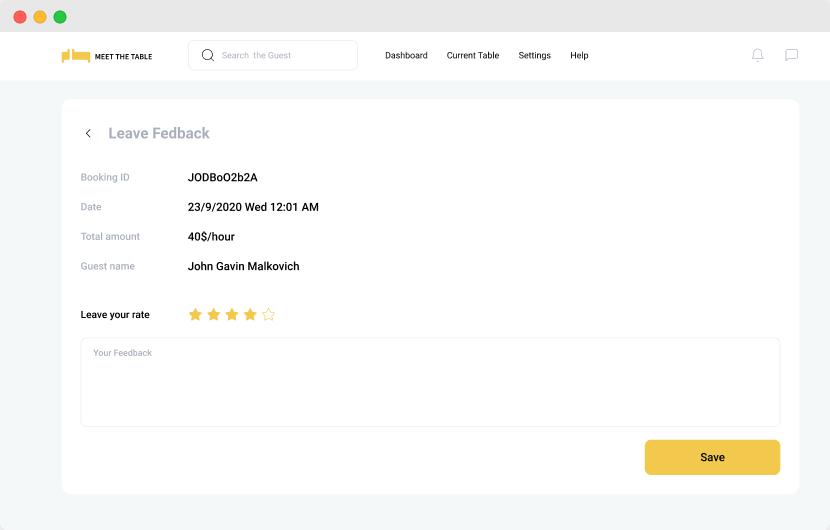Go to Current Table
Screen dimensions: 830x530
(x=473, y=55)
